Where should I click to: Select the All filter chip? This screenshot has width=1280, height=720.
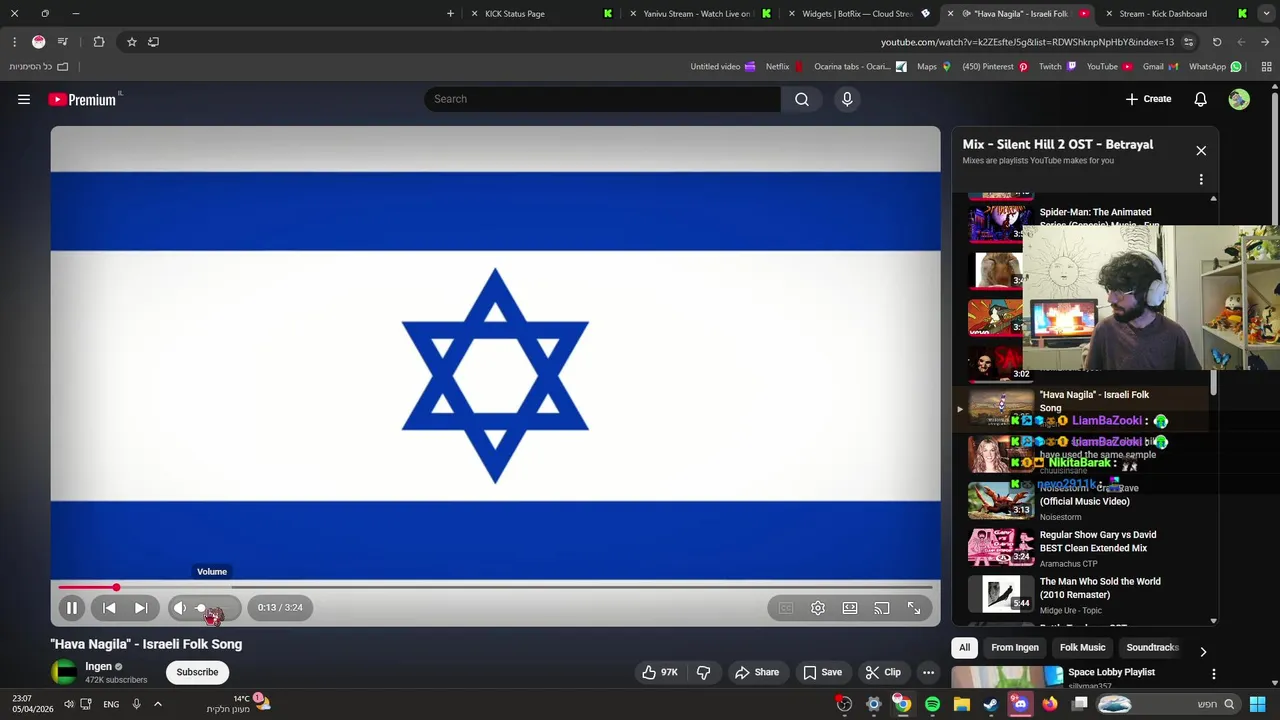click(x=964, y=648)
